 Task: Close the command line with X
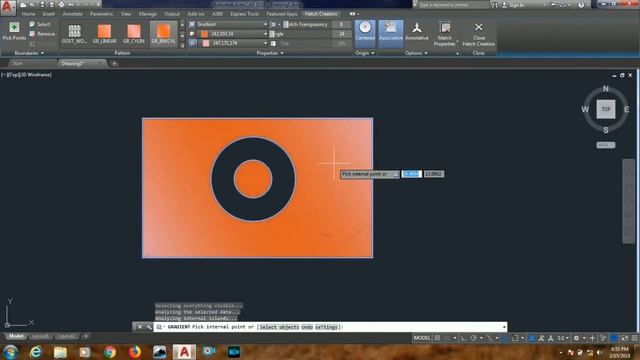click(x=139, y=327)
